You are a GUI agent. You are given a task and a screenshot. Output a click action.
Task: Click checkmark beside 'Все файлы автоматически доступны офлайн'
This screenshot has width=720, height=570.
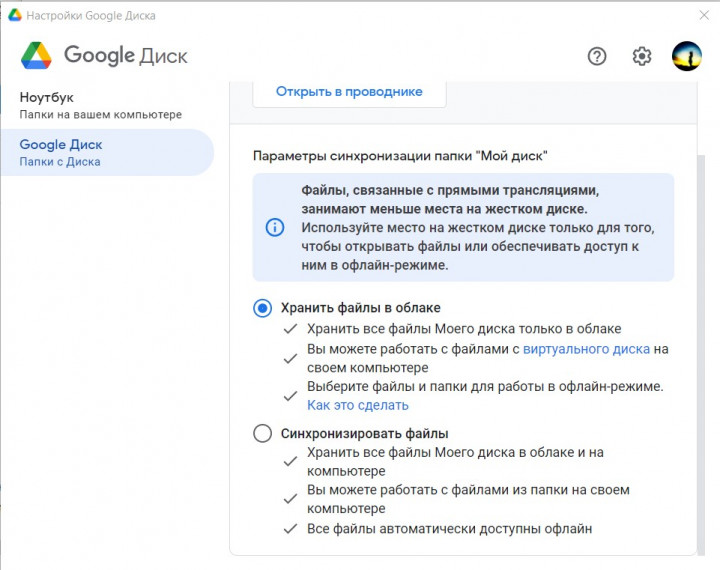290,529
